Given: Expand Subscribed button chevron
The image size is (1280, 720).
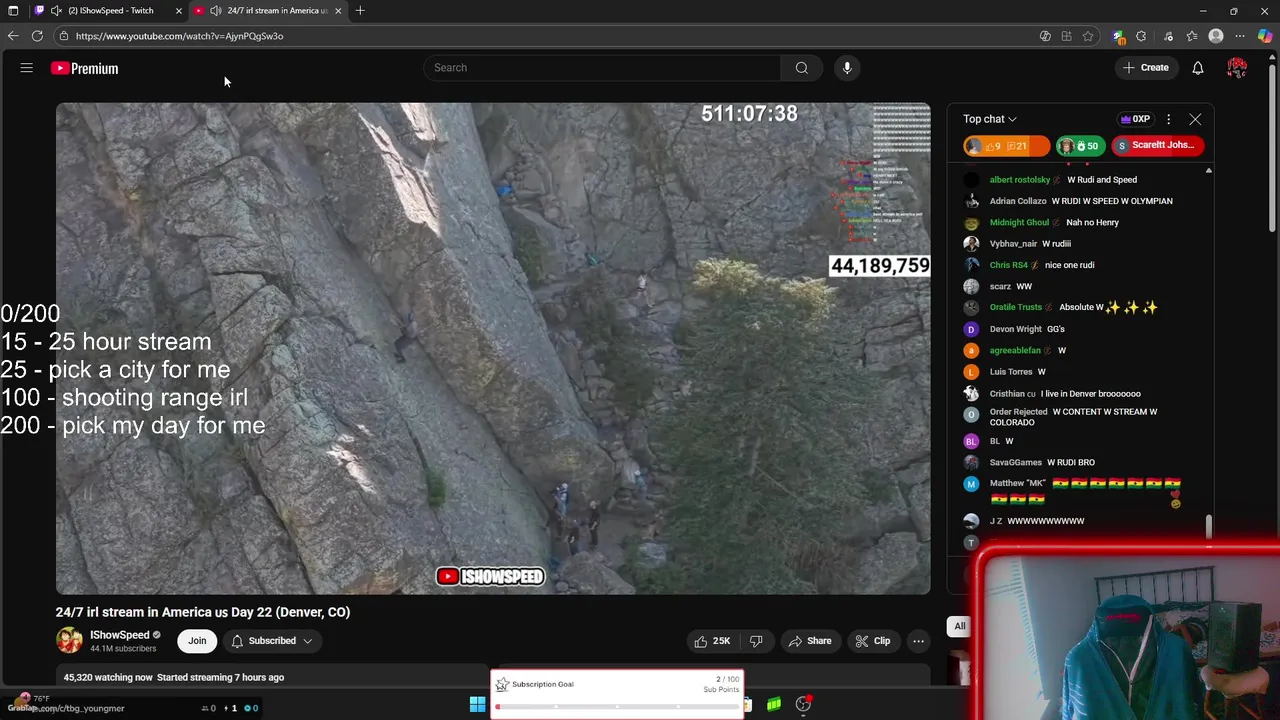Looking at the screenshot, I should click(x=308, y=641).
